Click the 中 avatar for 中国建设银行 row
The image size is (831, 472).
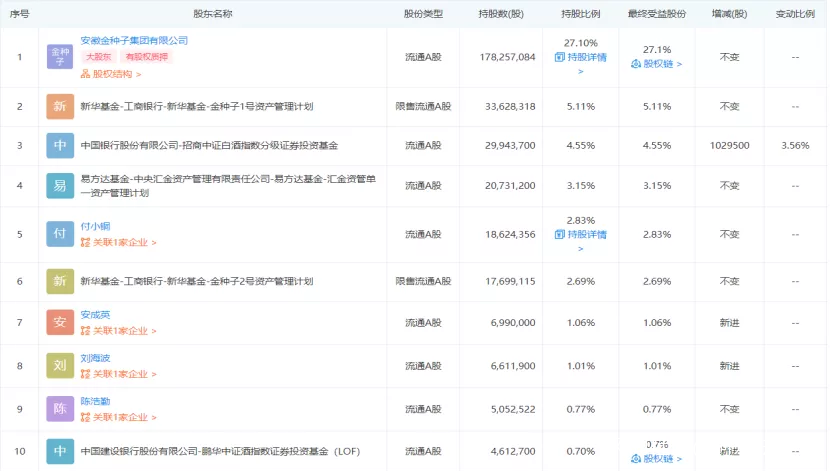pos(60,452)
